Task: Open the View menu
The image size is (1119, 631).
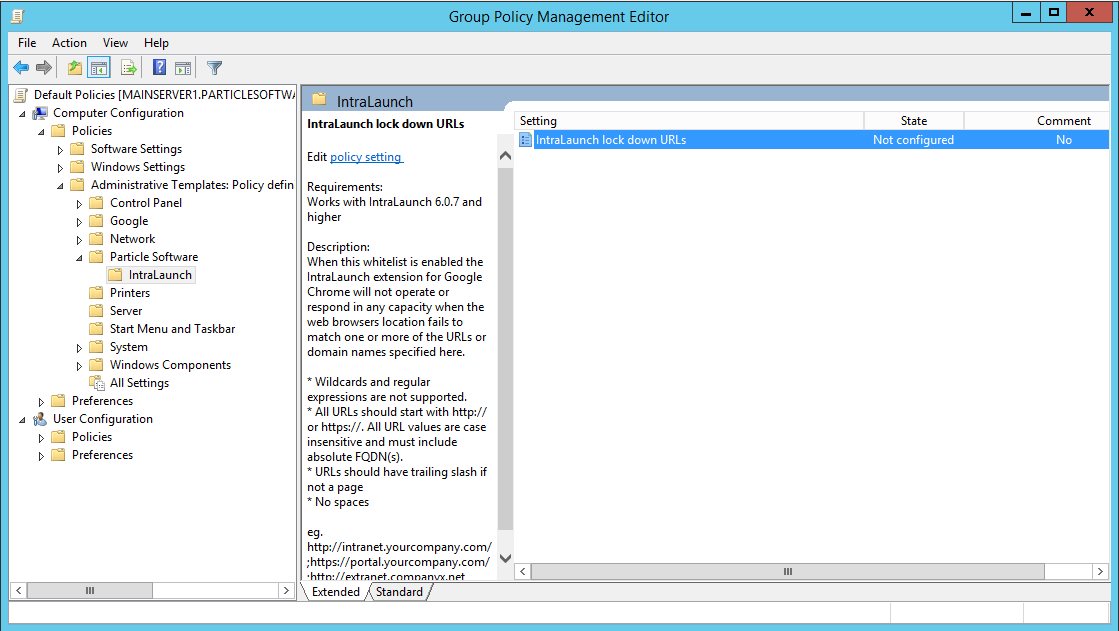Action: [x=115, y=43]
